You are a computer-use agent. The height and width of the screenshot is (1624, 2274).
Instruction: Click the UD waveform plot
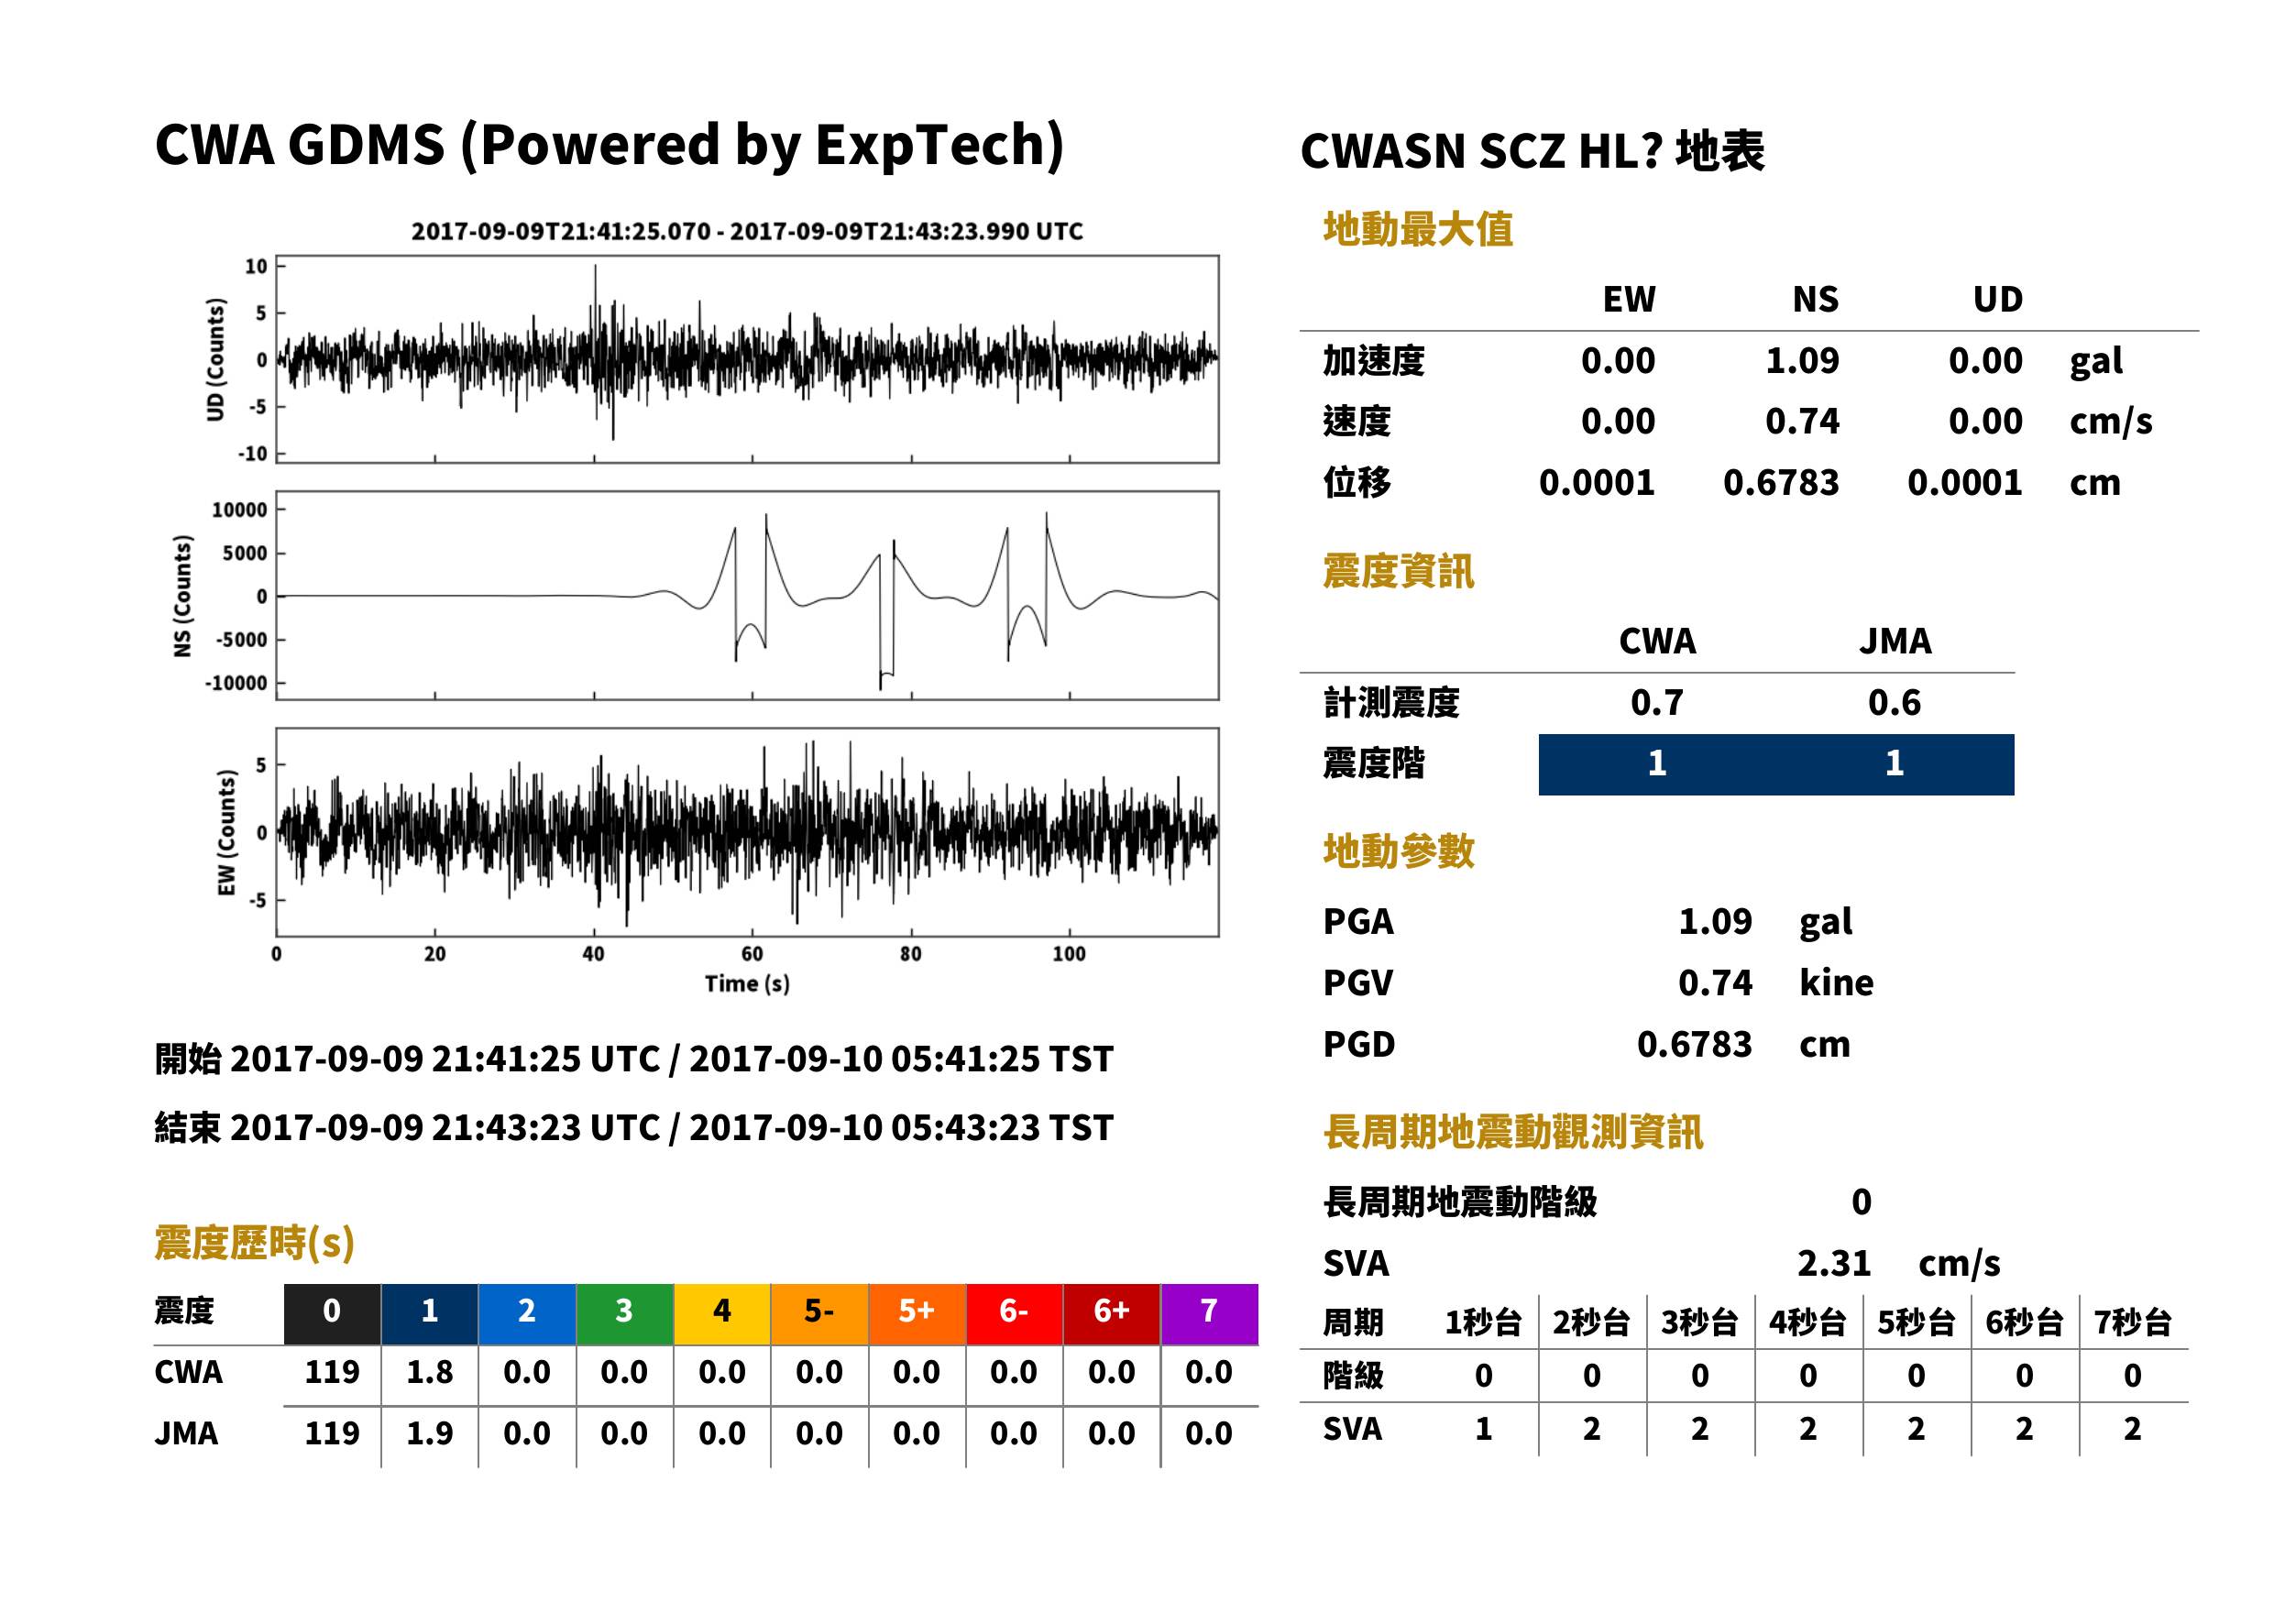(x=747, y=359)
